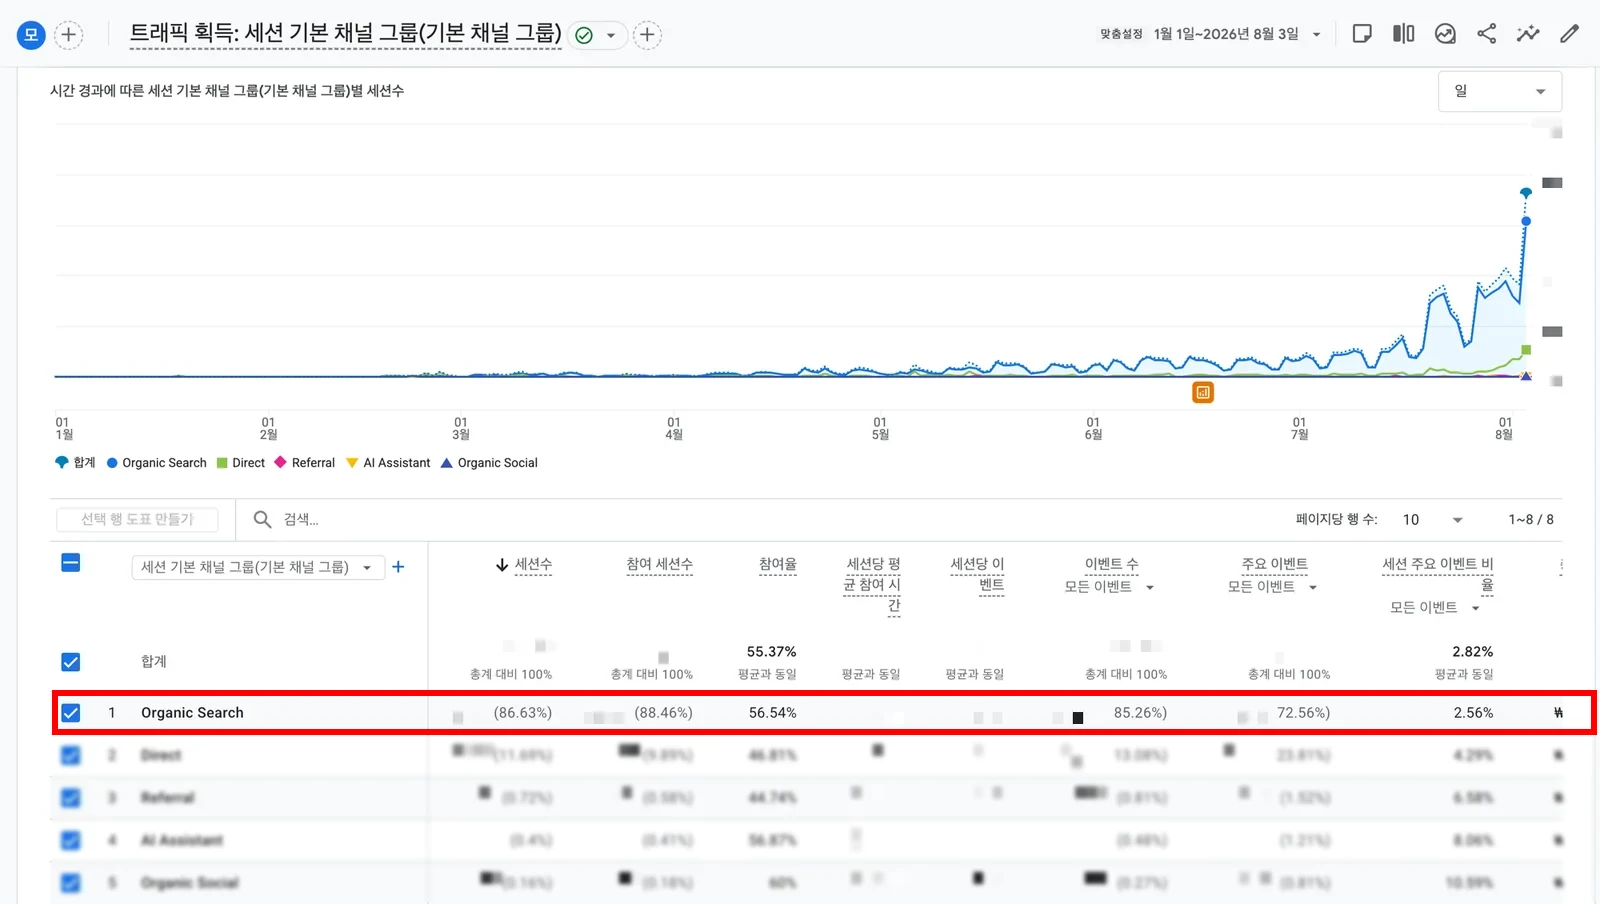Add a secondary dimension with the blue plus

398,567
